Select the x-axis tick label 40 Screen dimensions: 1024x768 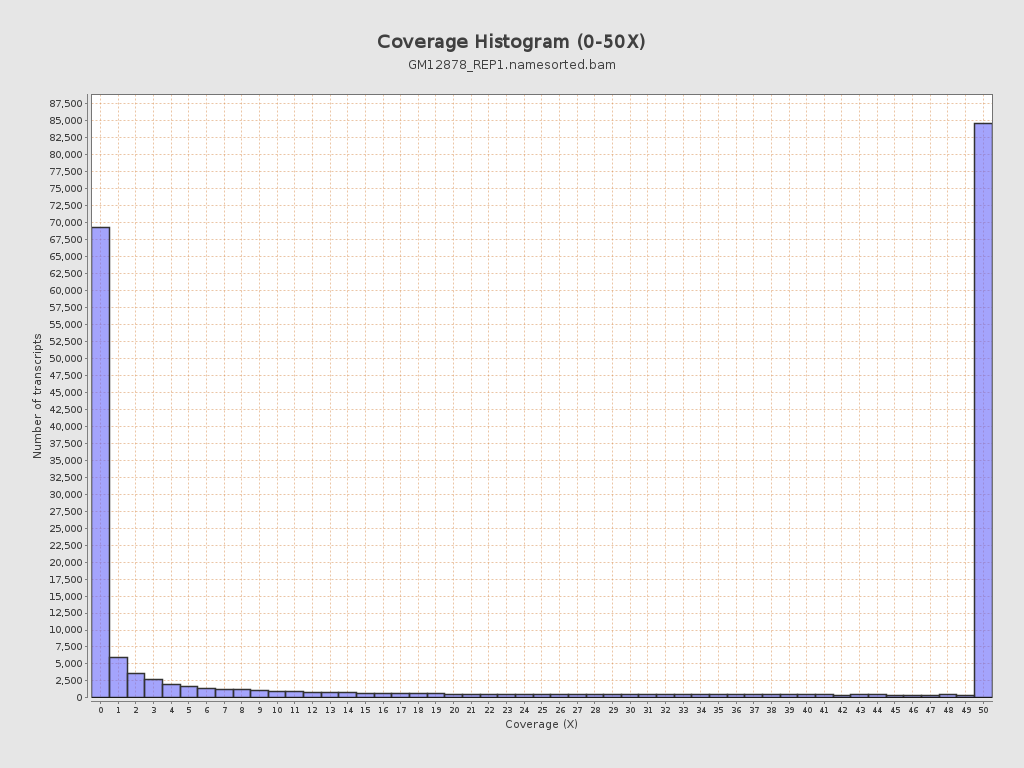coord(807,710)
